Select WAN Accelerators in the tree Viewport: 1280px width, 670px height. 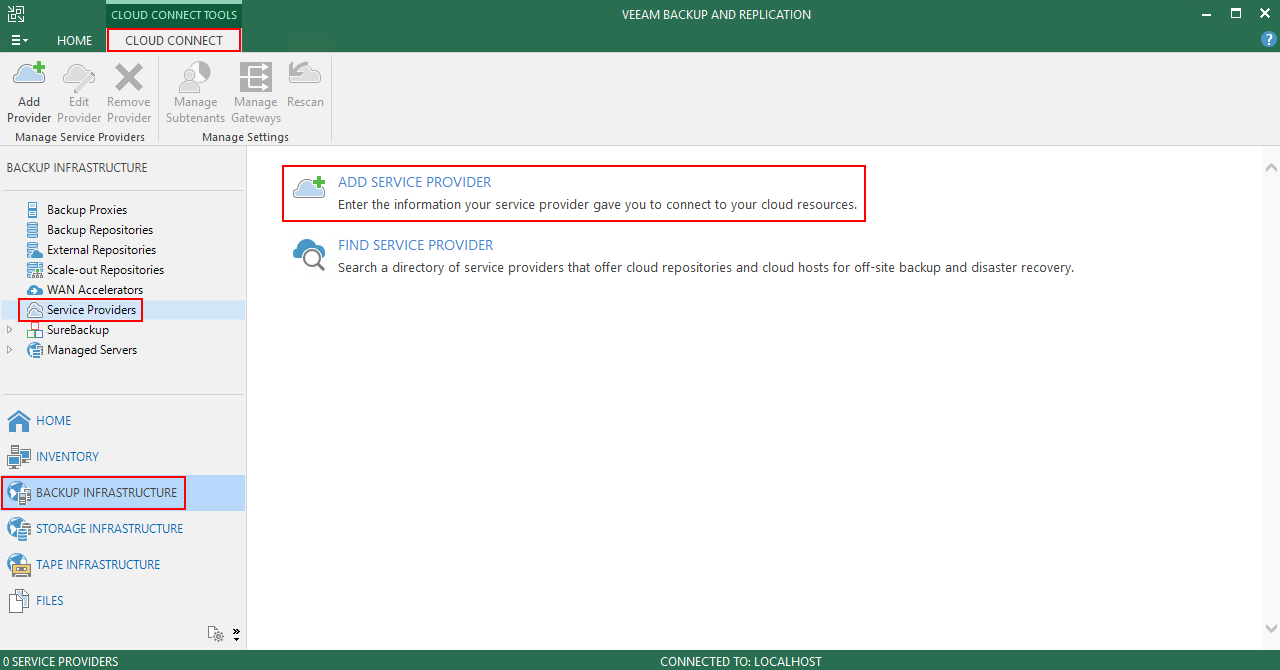coord(95,290)
